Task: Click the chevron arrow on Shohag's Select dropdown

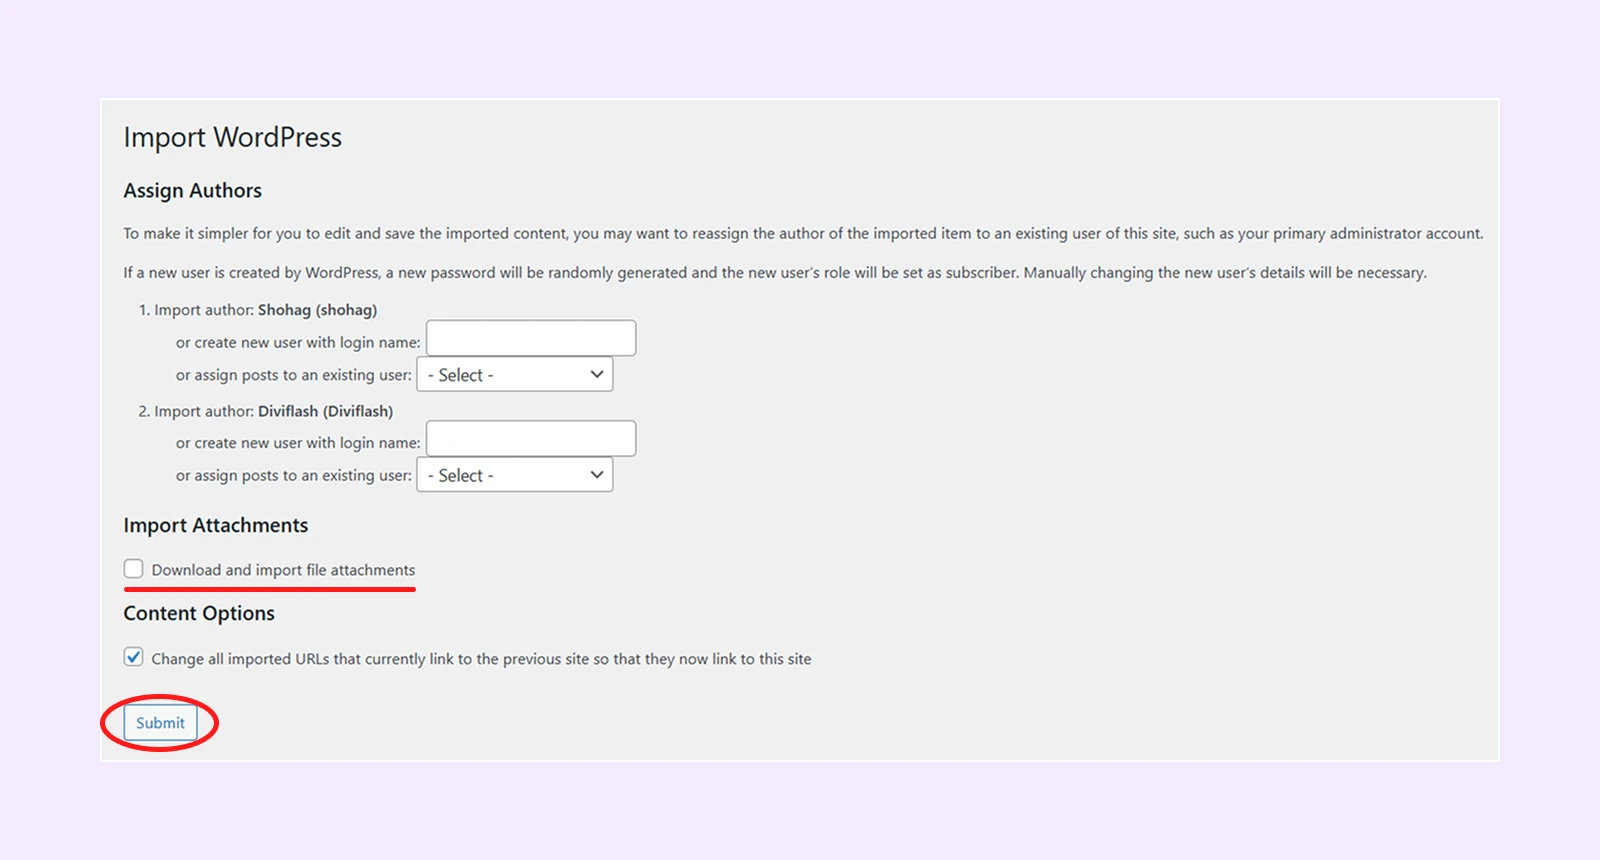Action: point(597,375)
